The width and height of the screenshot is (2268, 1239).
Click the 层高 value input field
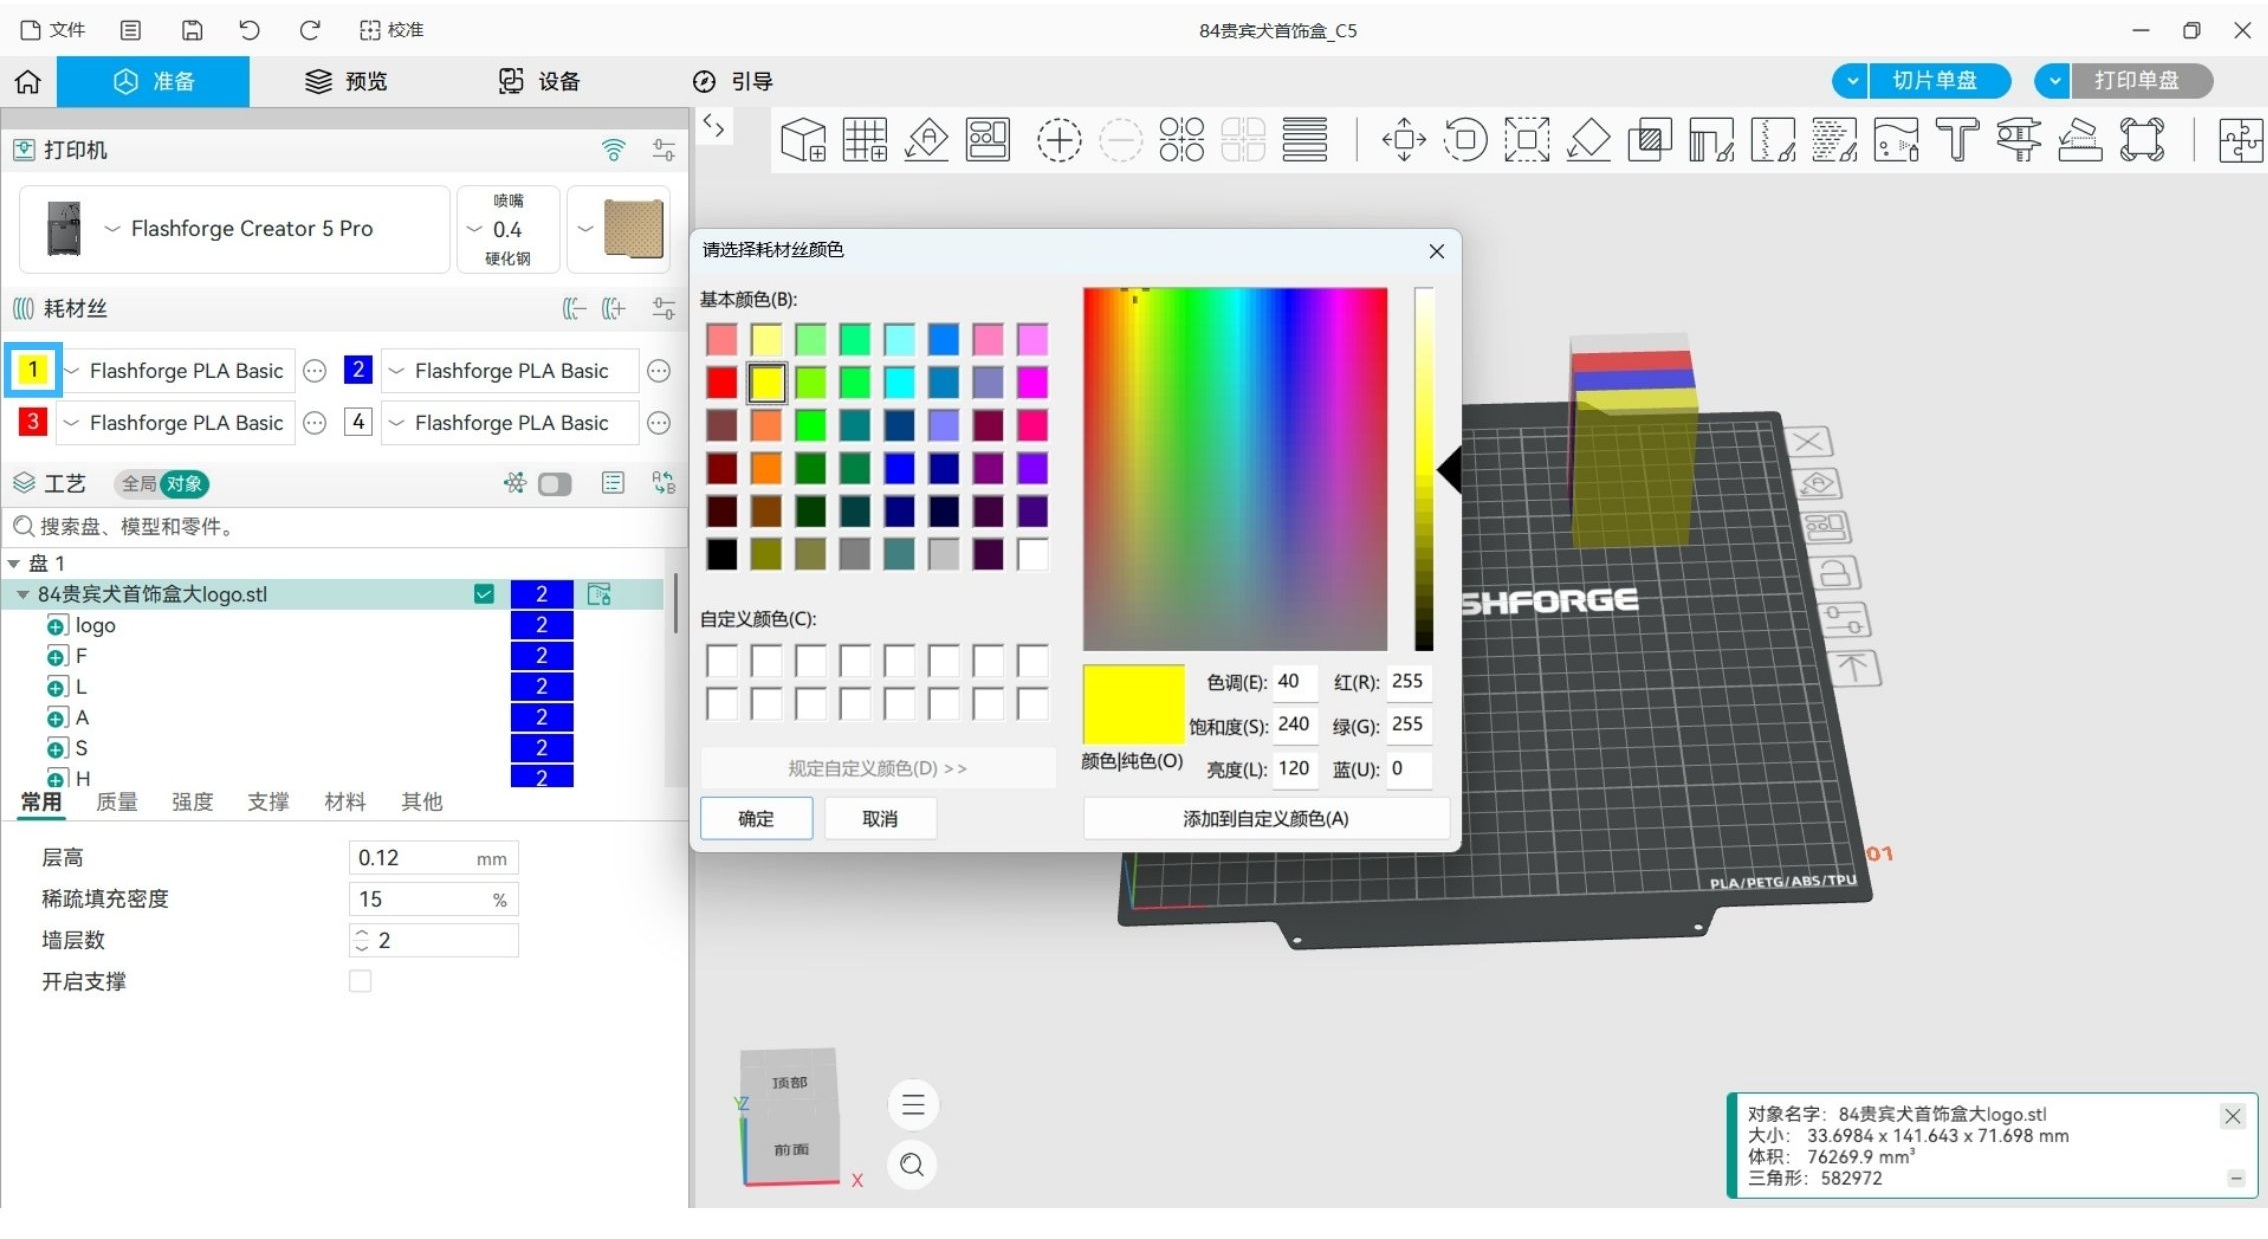(x=433, y=858)
